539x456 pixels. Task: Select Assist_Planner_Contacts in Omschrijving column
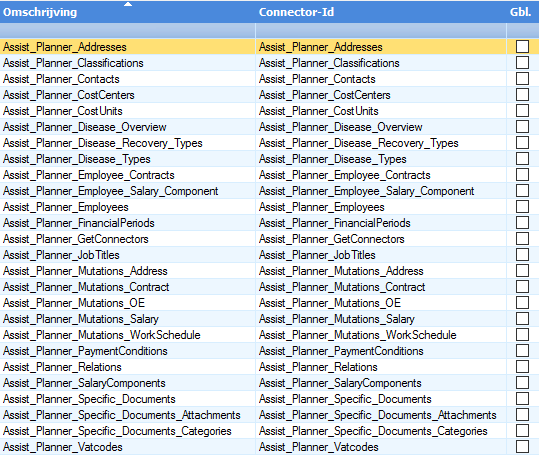(x=61, y=79)
